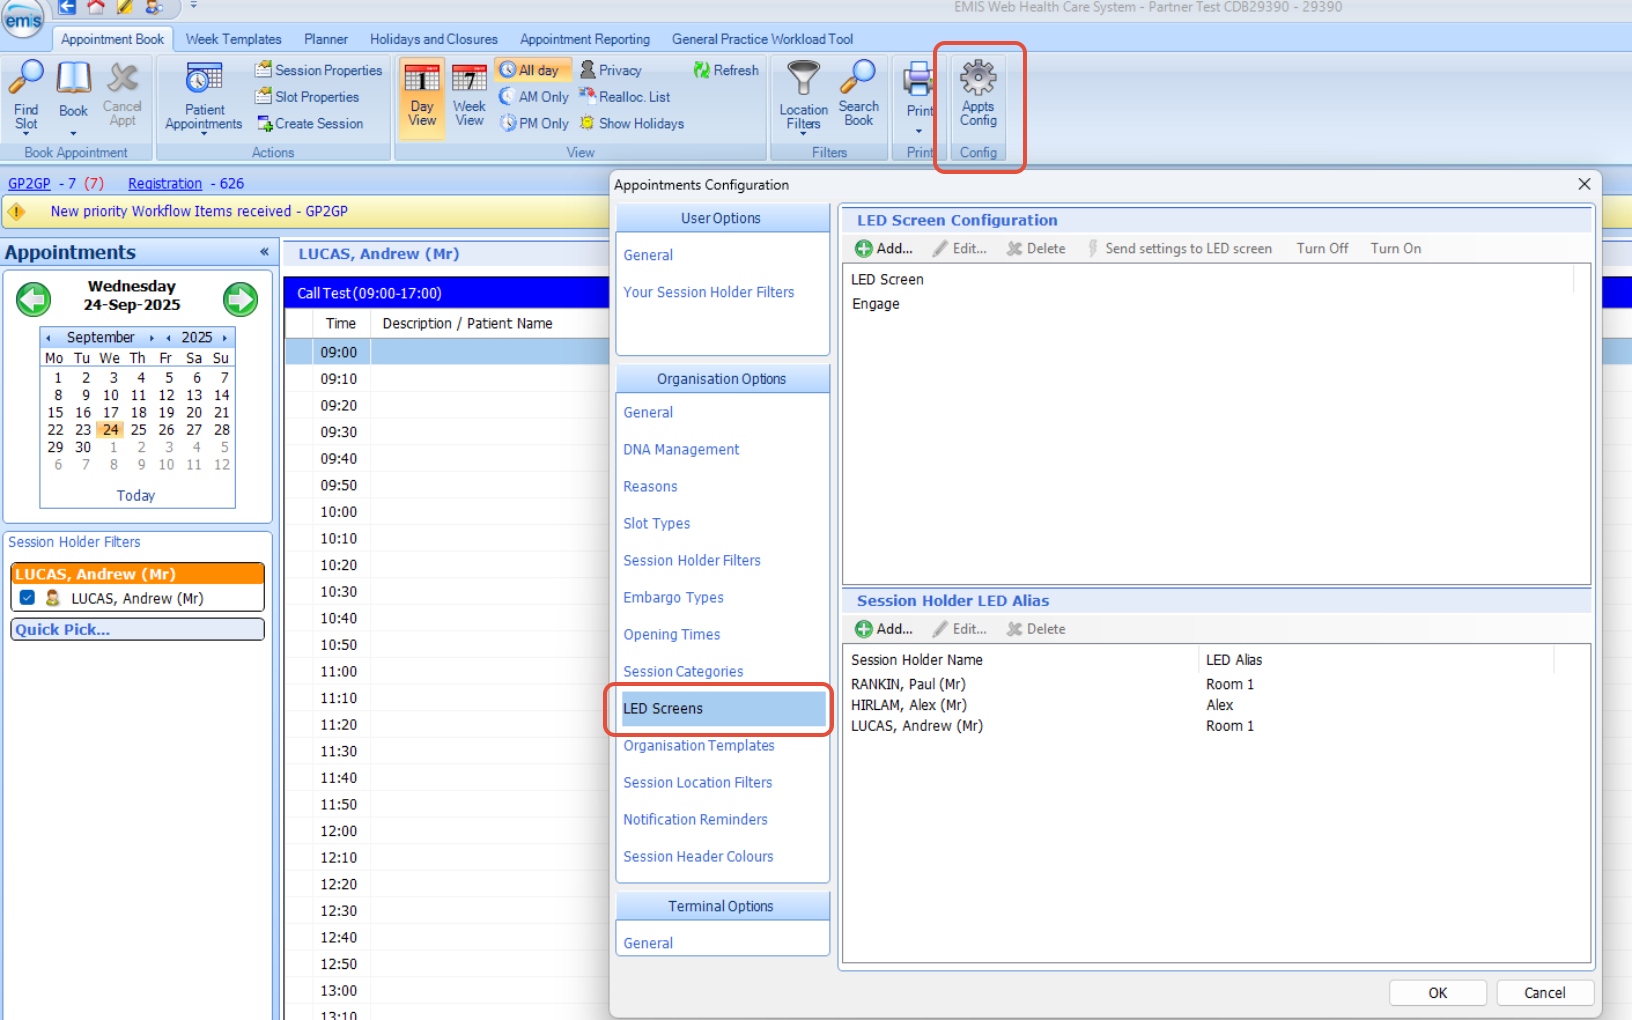Toggle the LUCAS, Andrew (Mr) filter checkbox
The width and height of the screenshot is (1632, 1020).
pos(27,598)
